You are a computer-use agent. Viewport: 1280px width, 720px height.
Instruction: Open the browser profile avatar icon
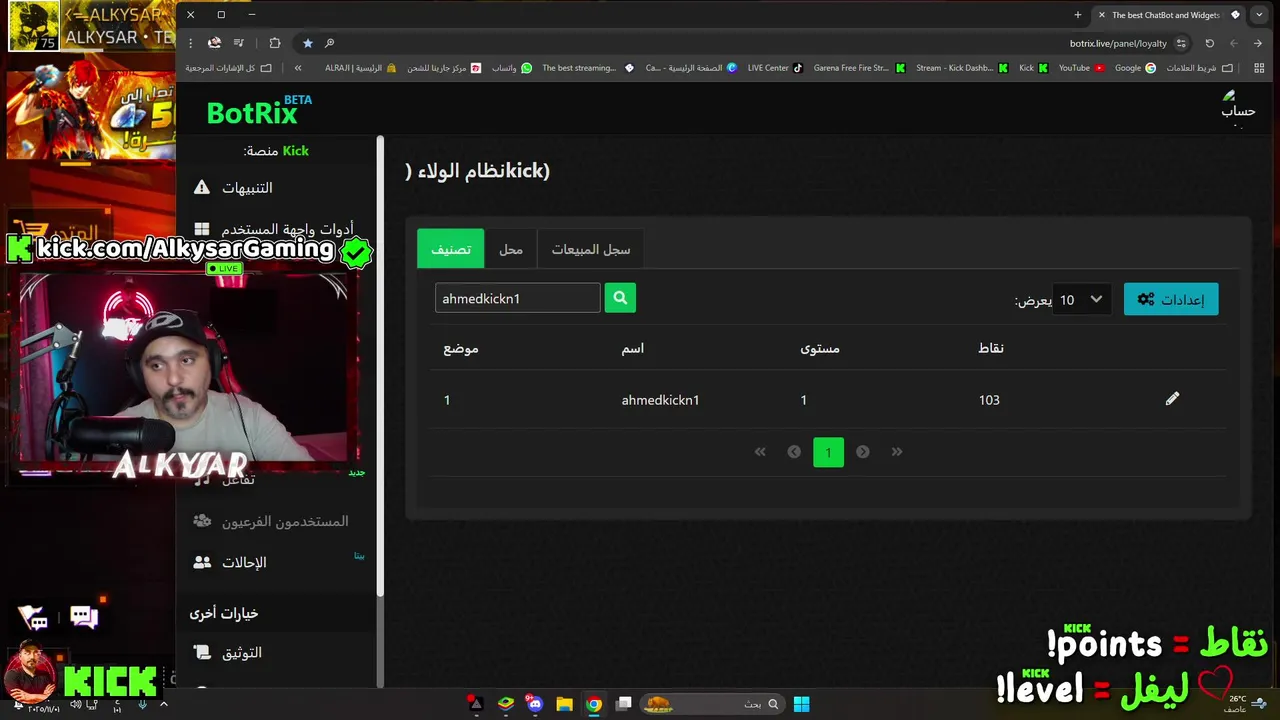[214, 43]
